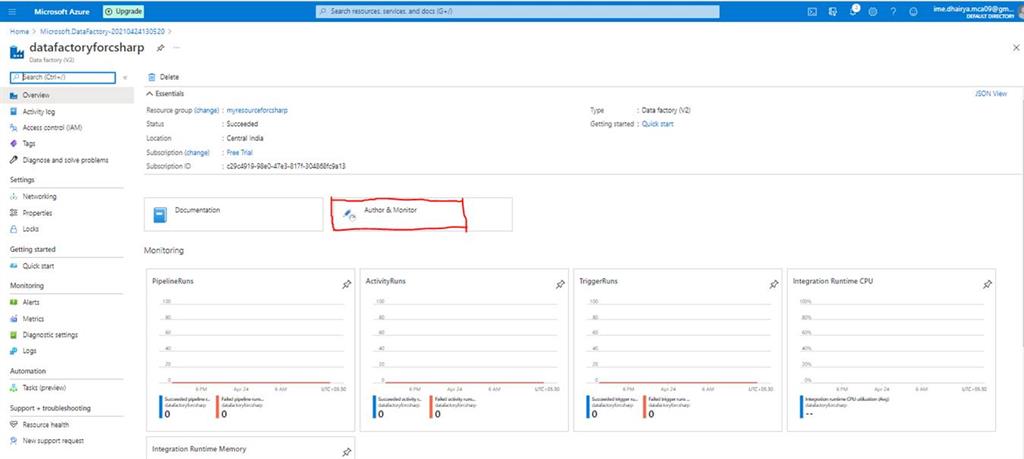Focus the global search resources bar

point(517,12)
